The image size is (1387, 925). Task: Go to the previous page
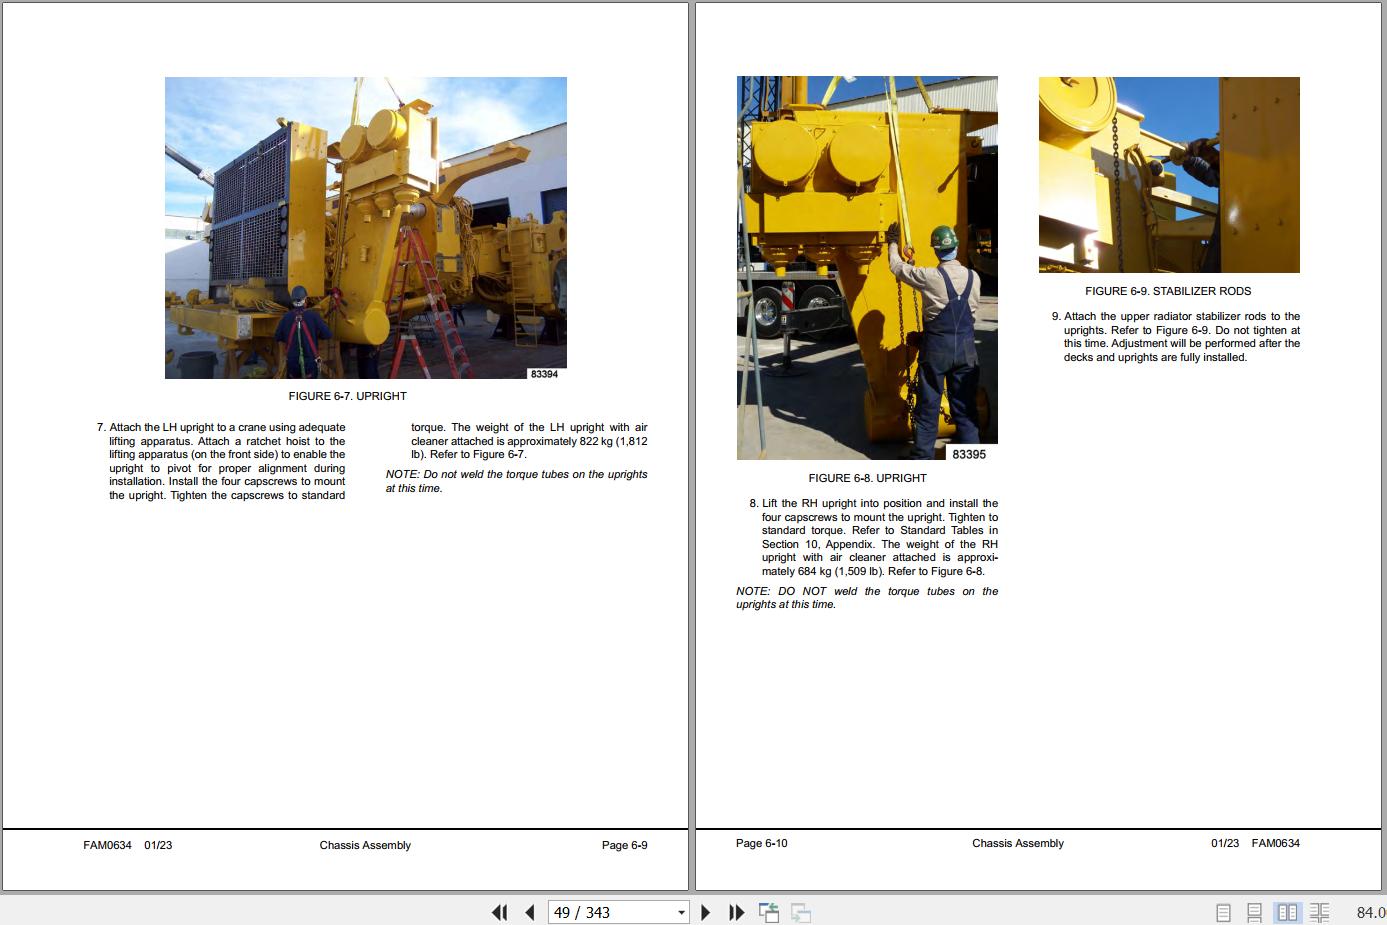click(x=530, y=912)
